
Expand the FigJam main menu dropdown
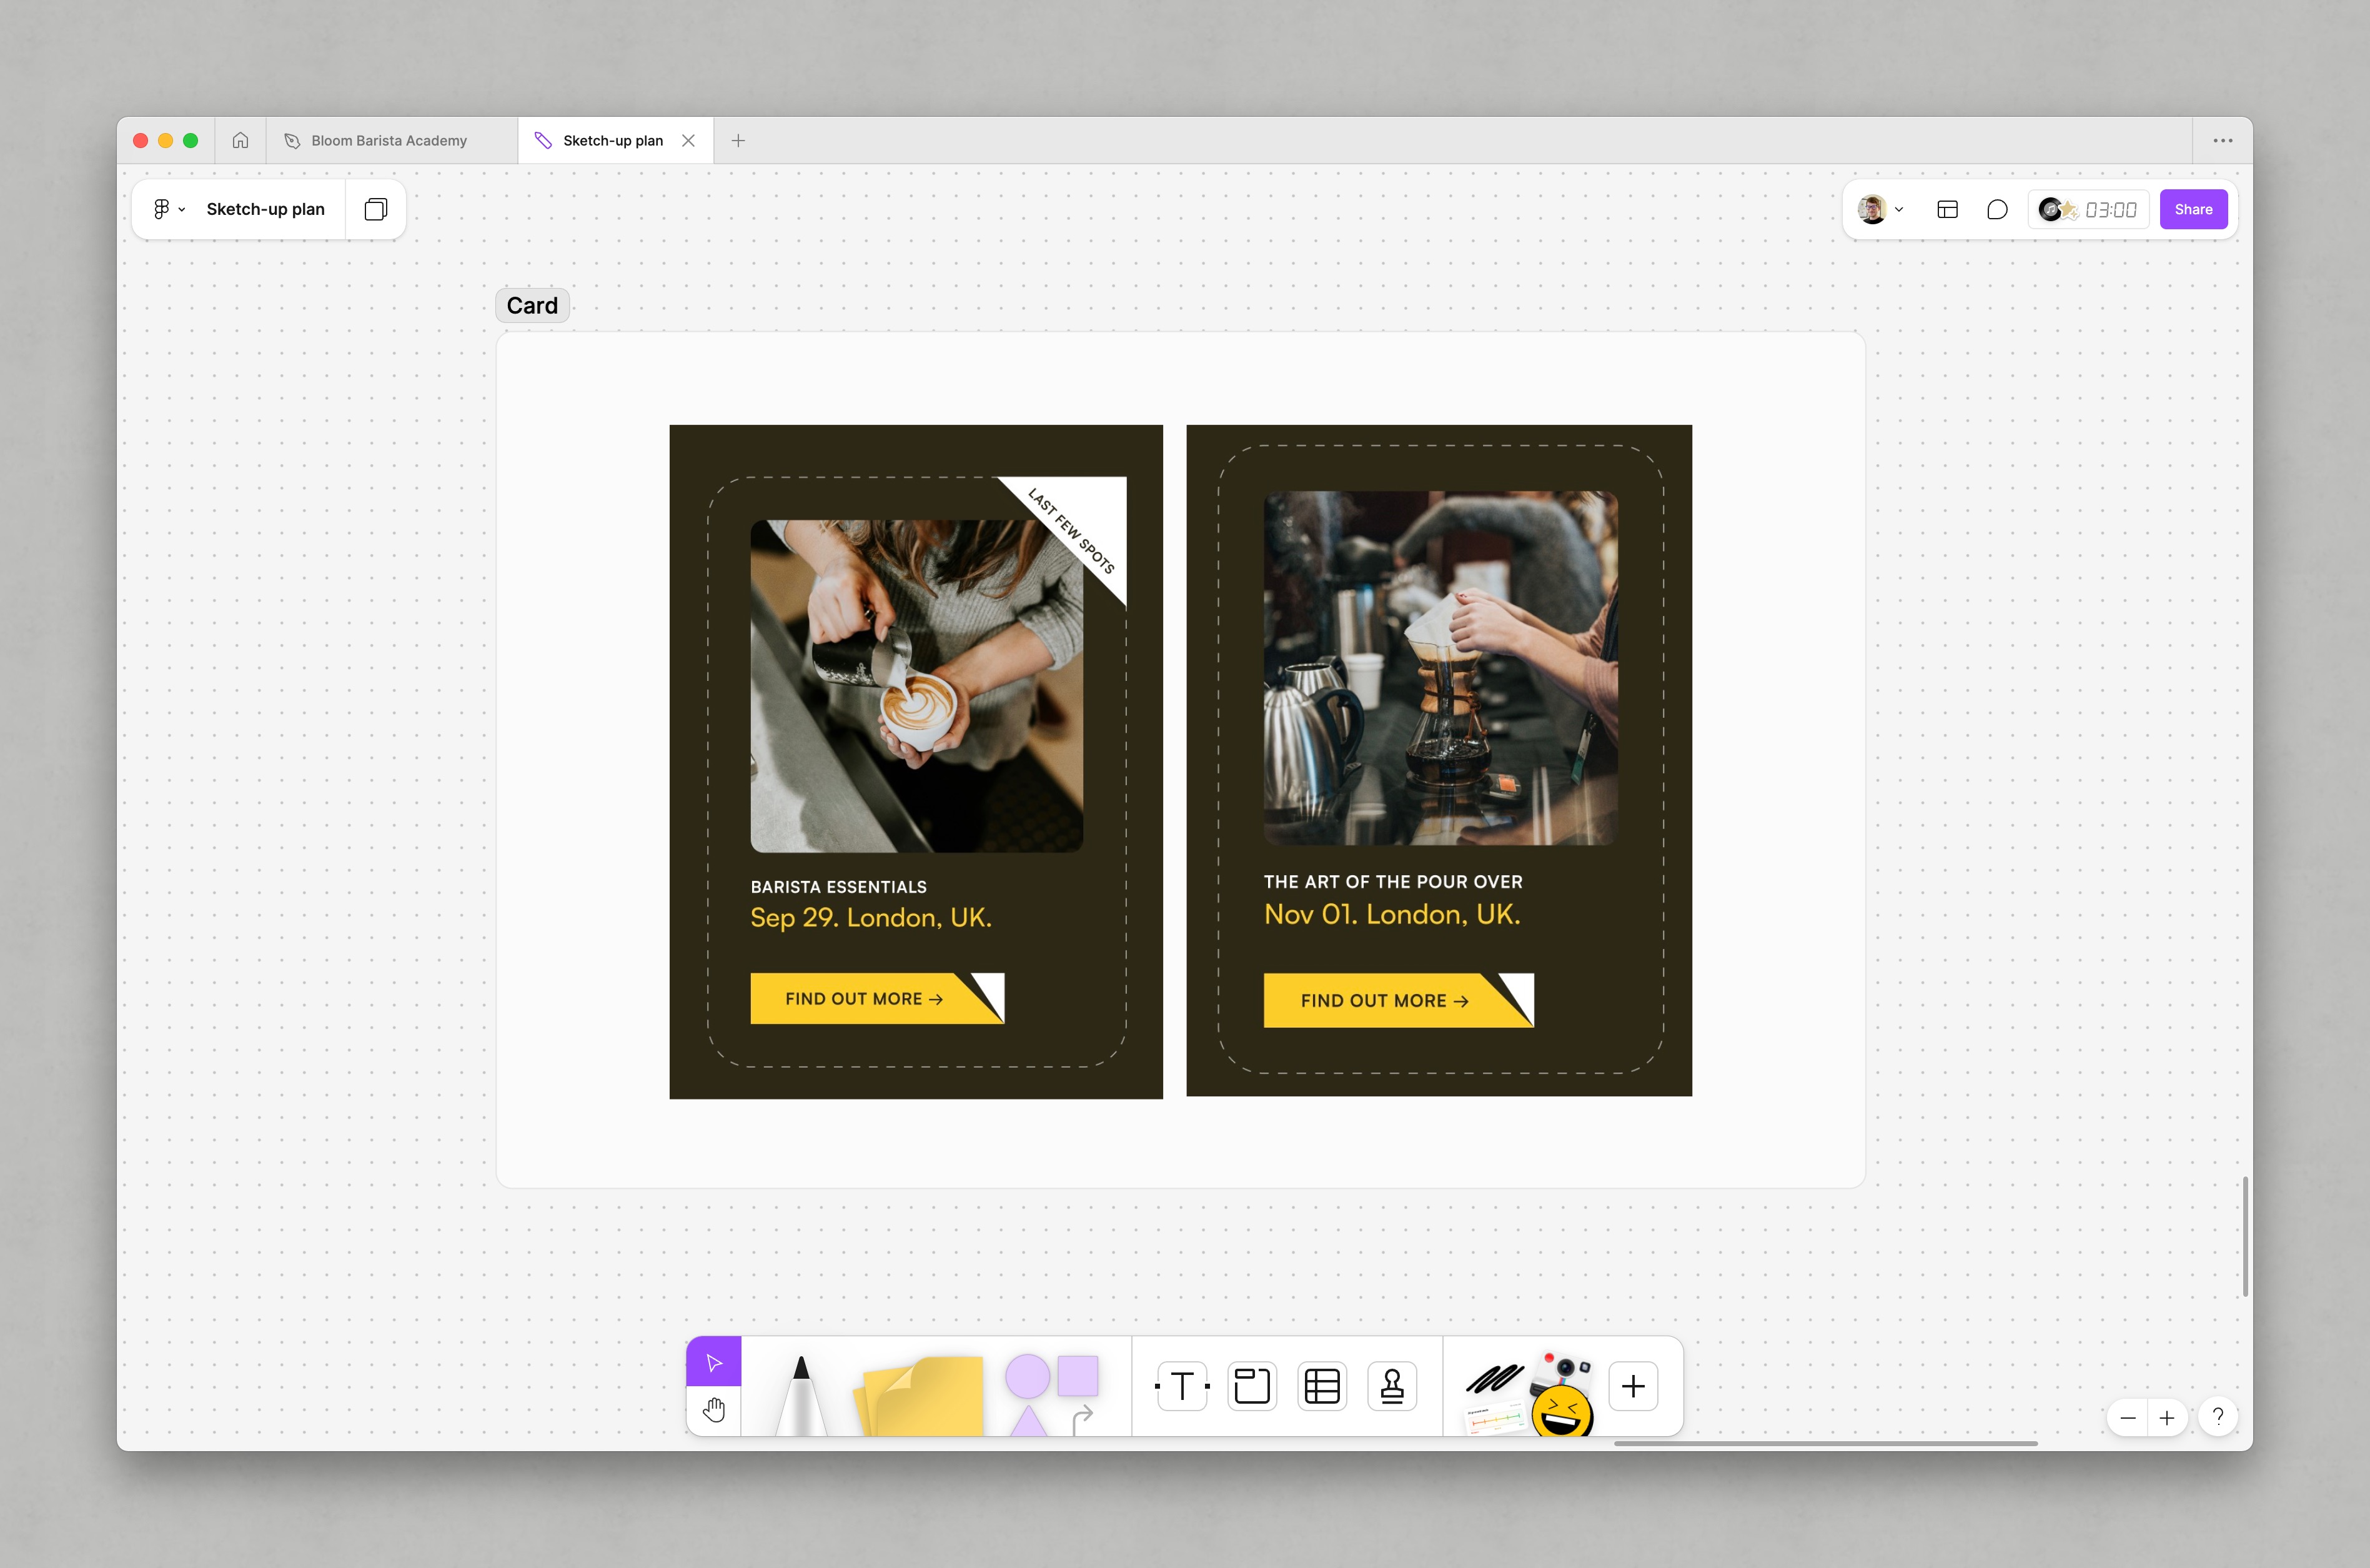[169, 209]
